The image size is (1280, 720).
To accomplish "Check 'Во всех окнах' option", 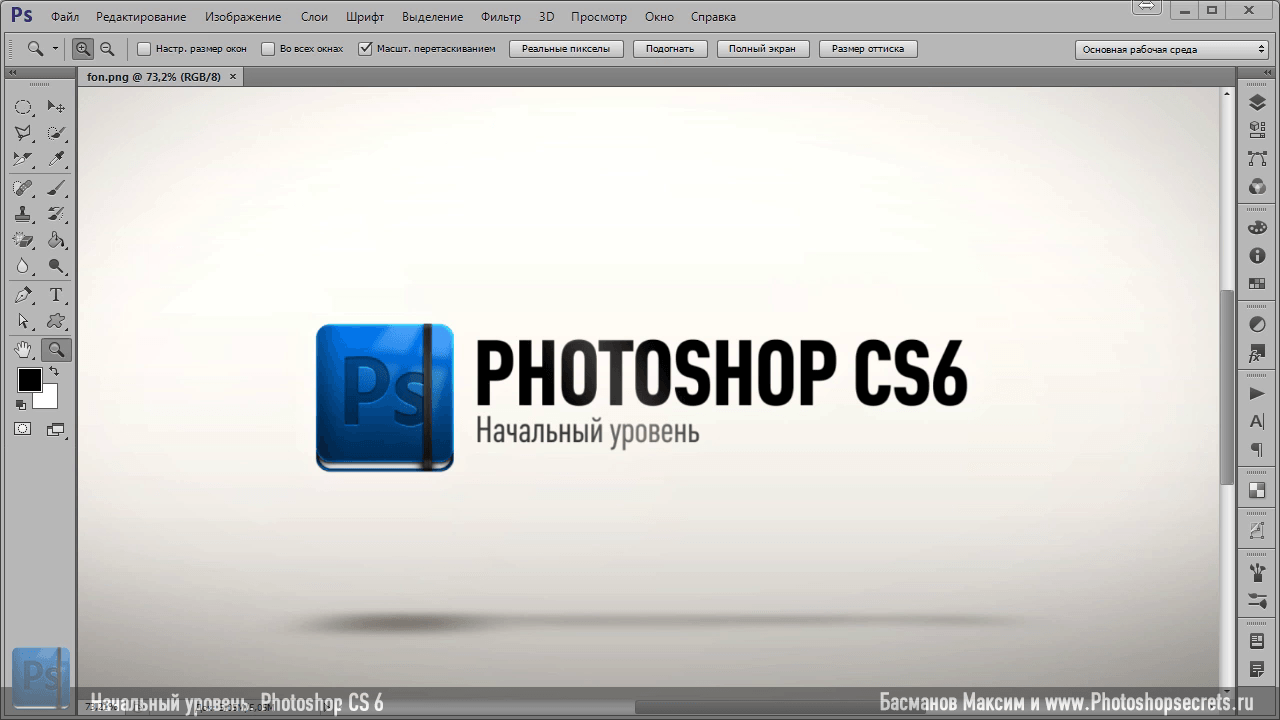I will (268, 48).
